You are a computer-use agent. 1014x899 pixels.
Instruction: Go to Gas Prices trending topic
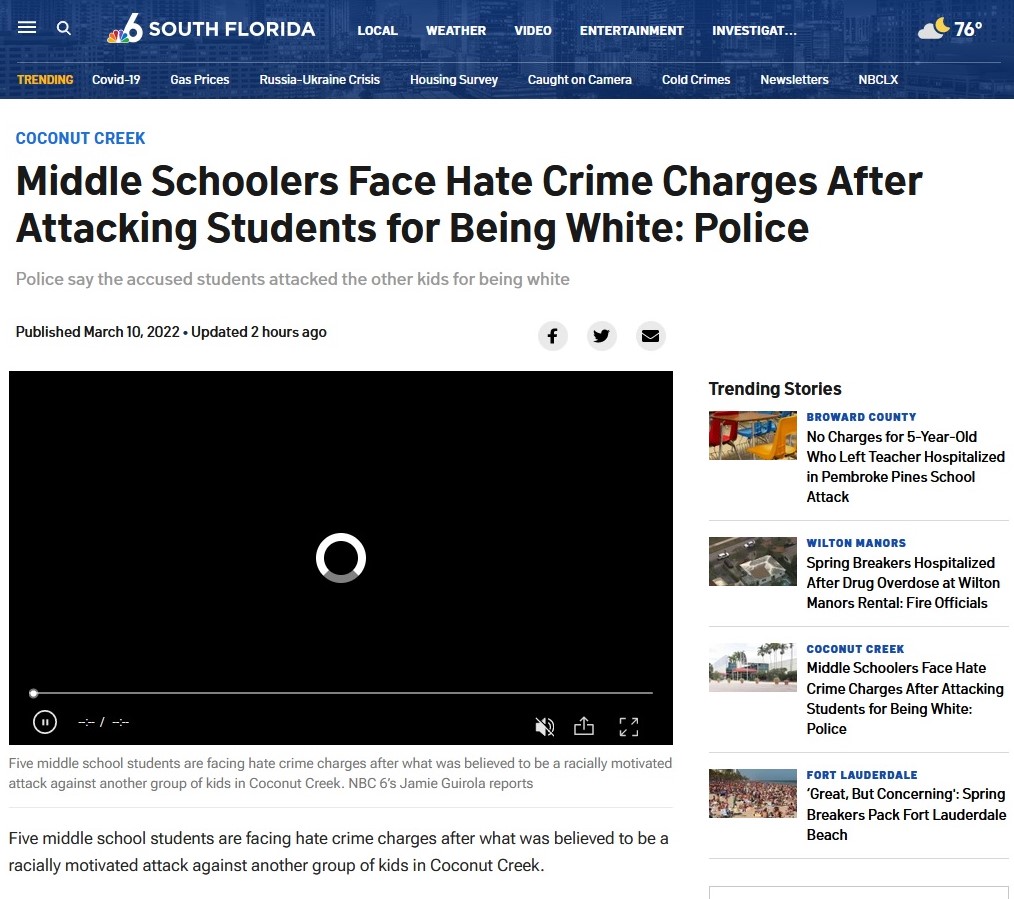[x=200, y=80]
